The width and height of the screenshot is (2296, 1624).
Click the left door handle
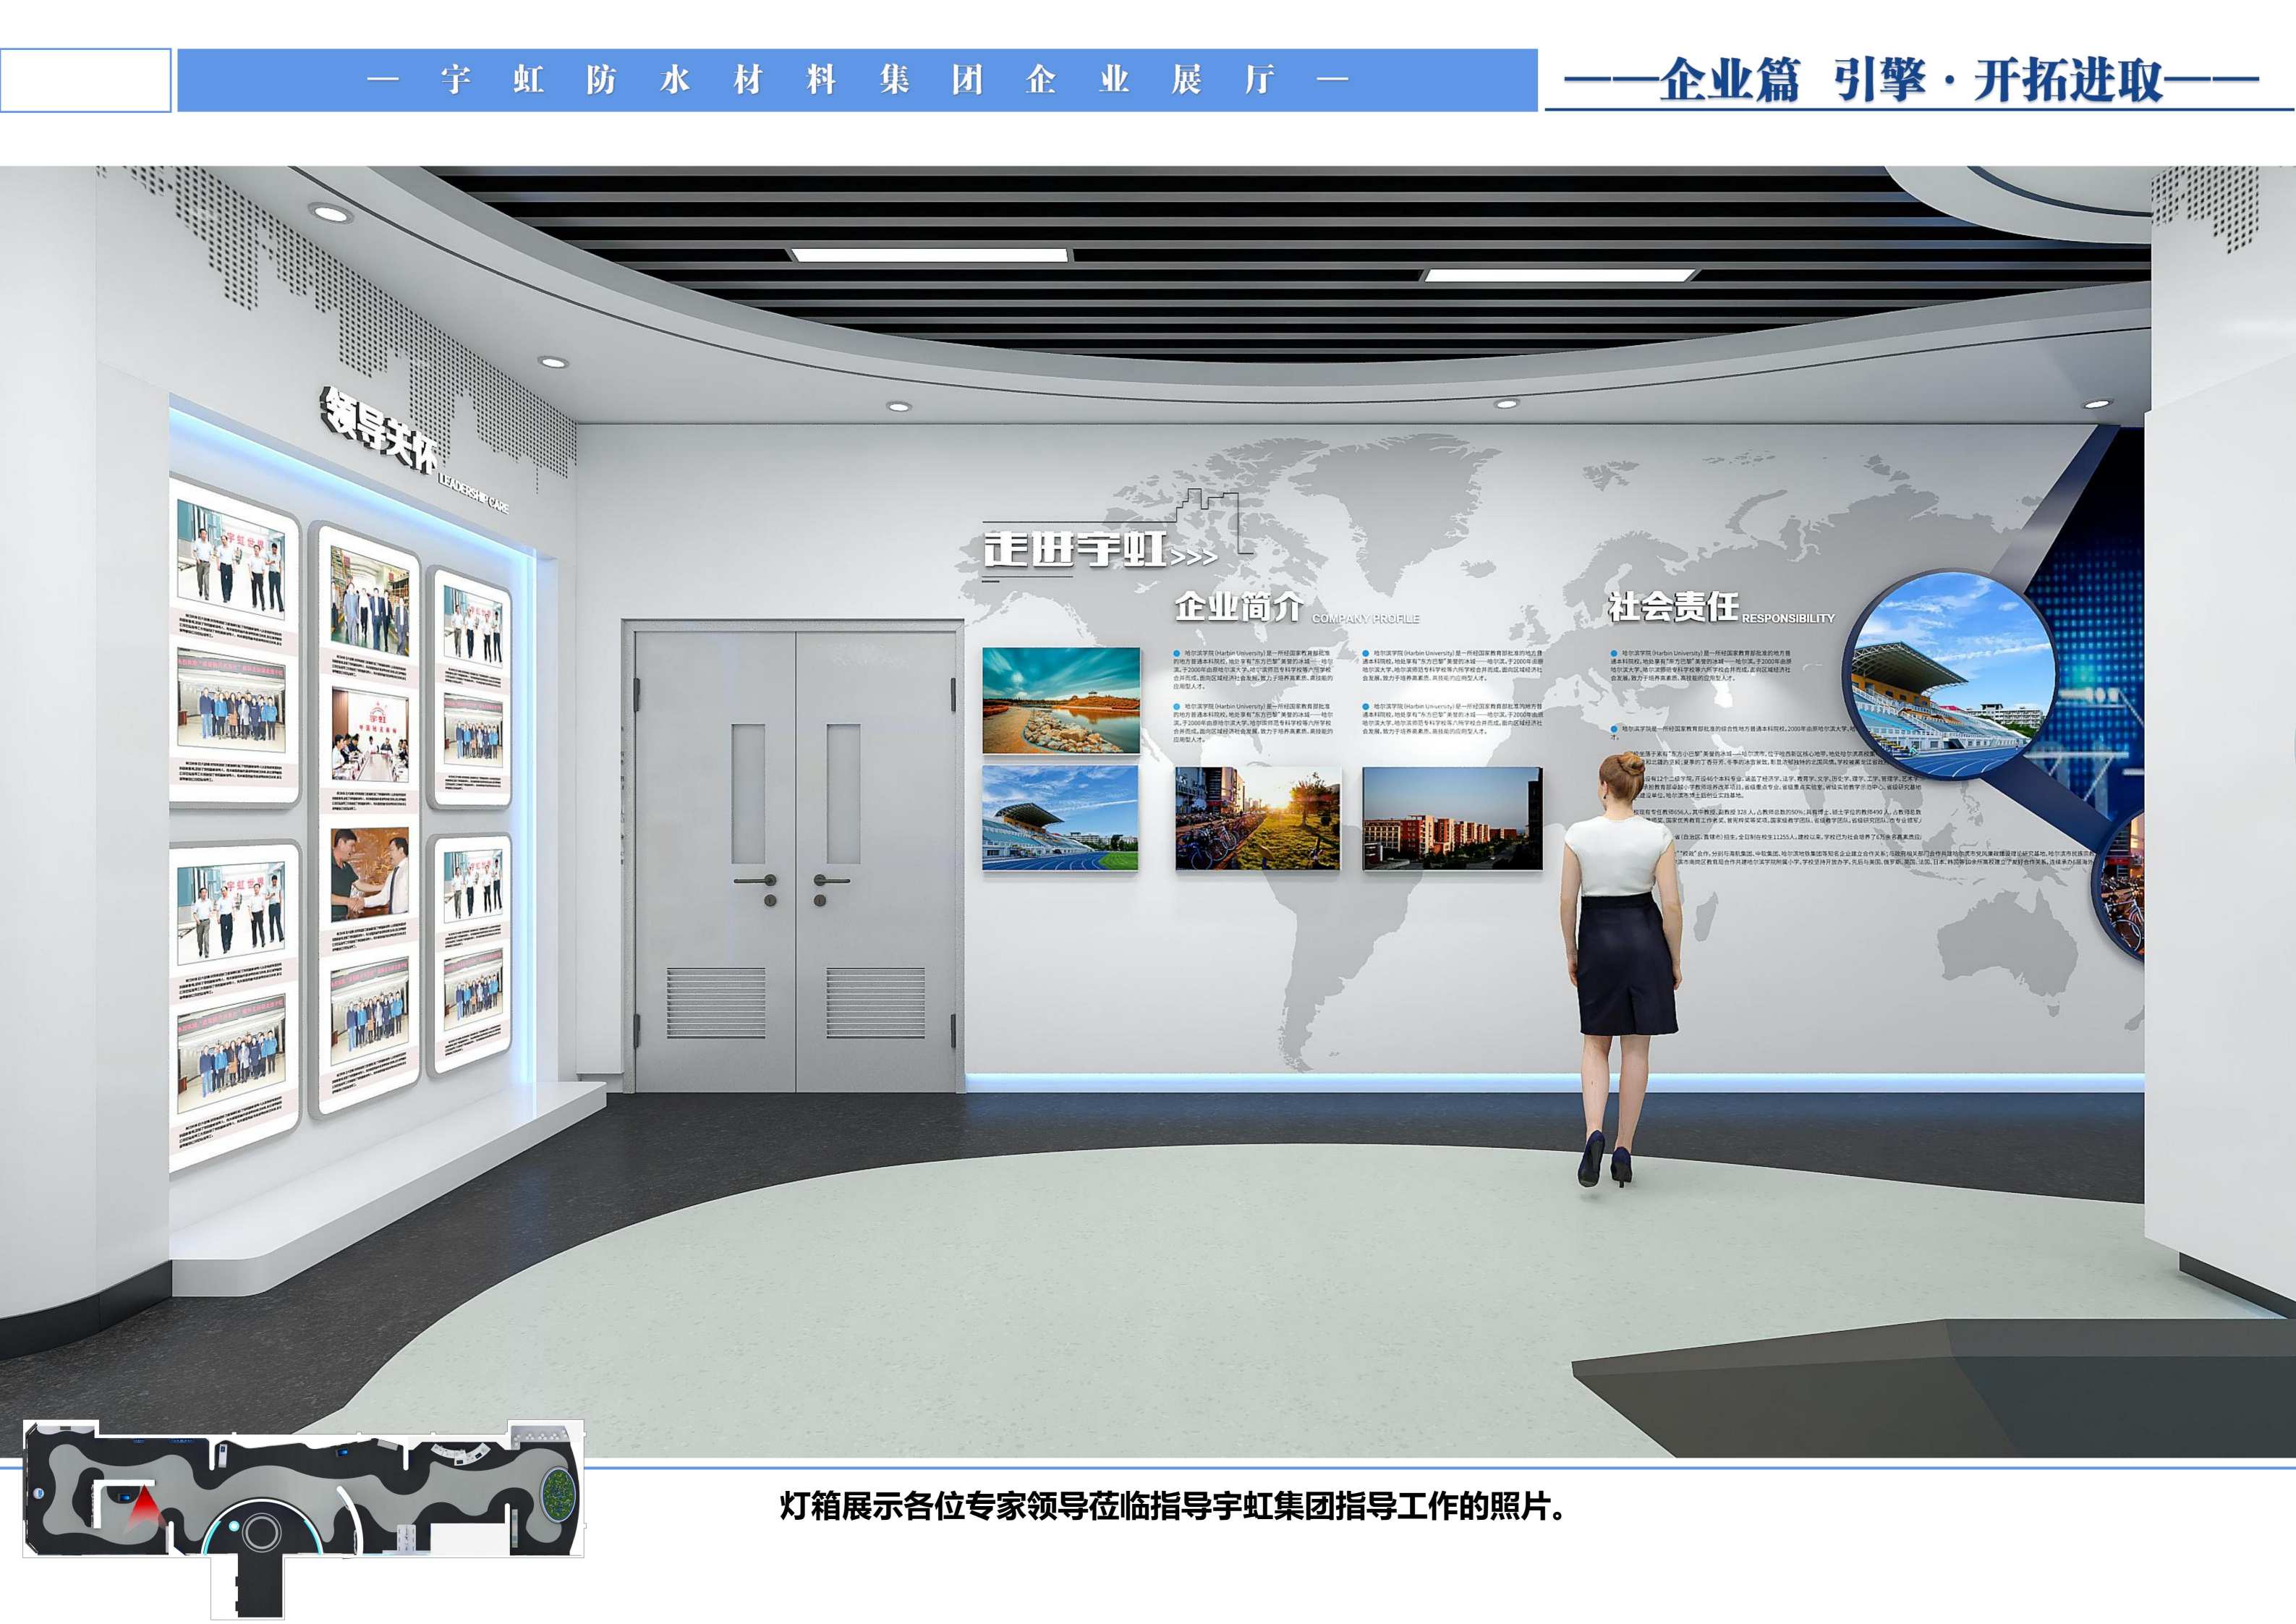point(757,881)
